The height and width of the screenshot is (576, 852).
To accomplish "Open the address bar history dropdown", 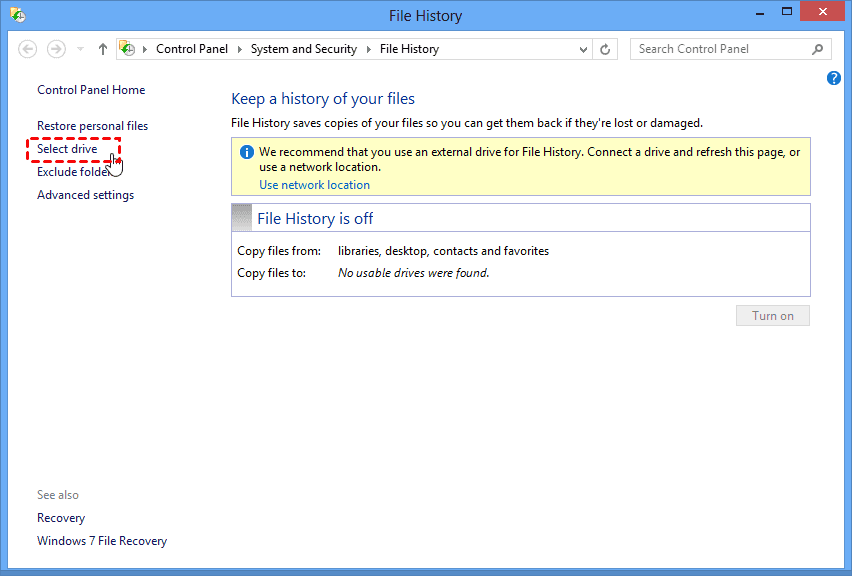I will pyautogui.click(x=584, y=49).
